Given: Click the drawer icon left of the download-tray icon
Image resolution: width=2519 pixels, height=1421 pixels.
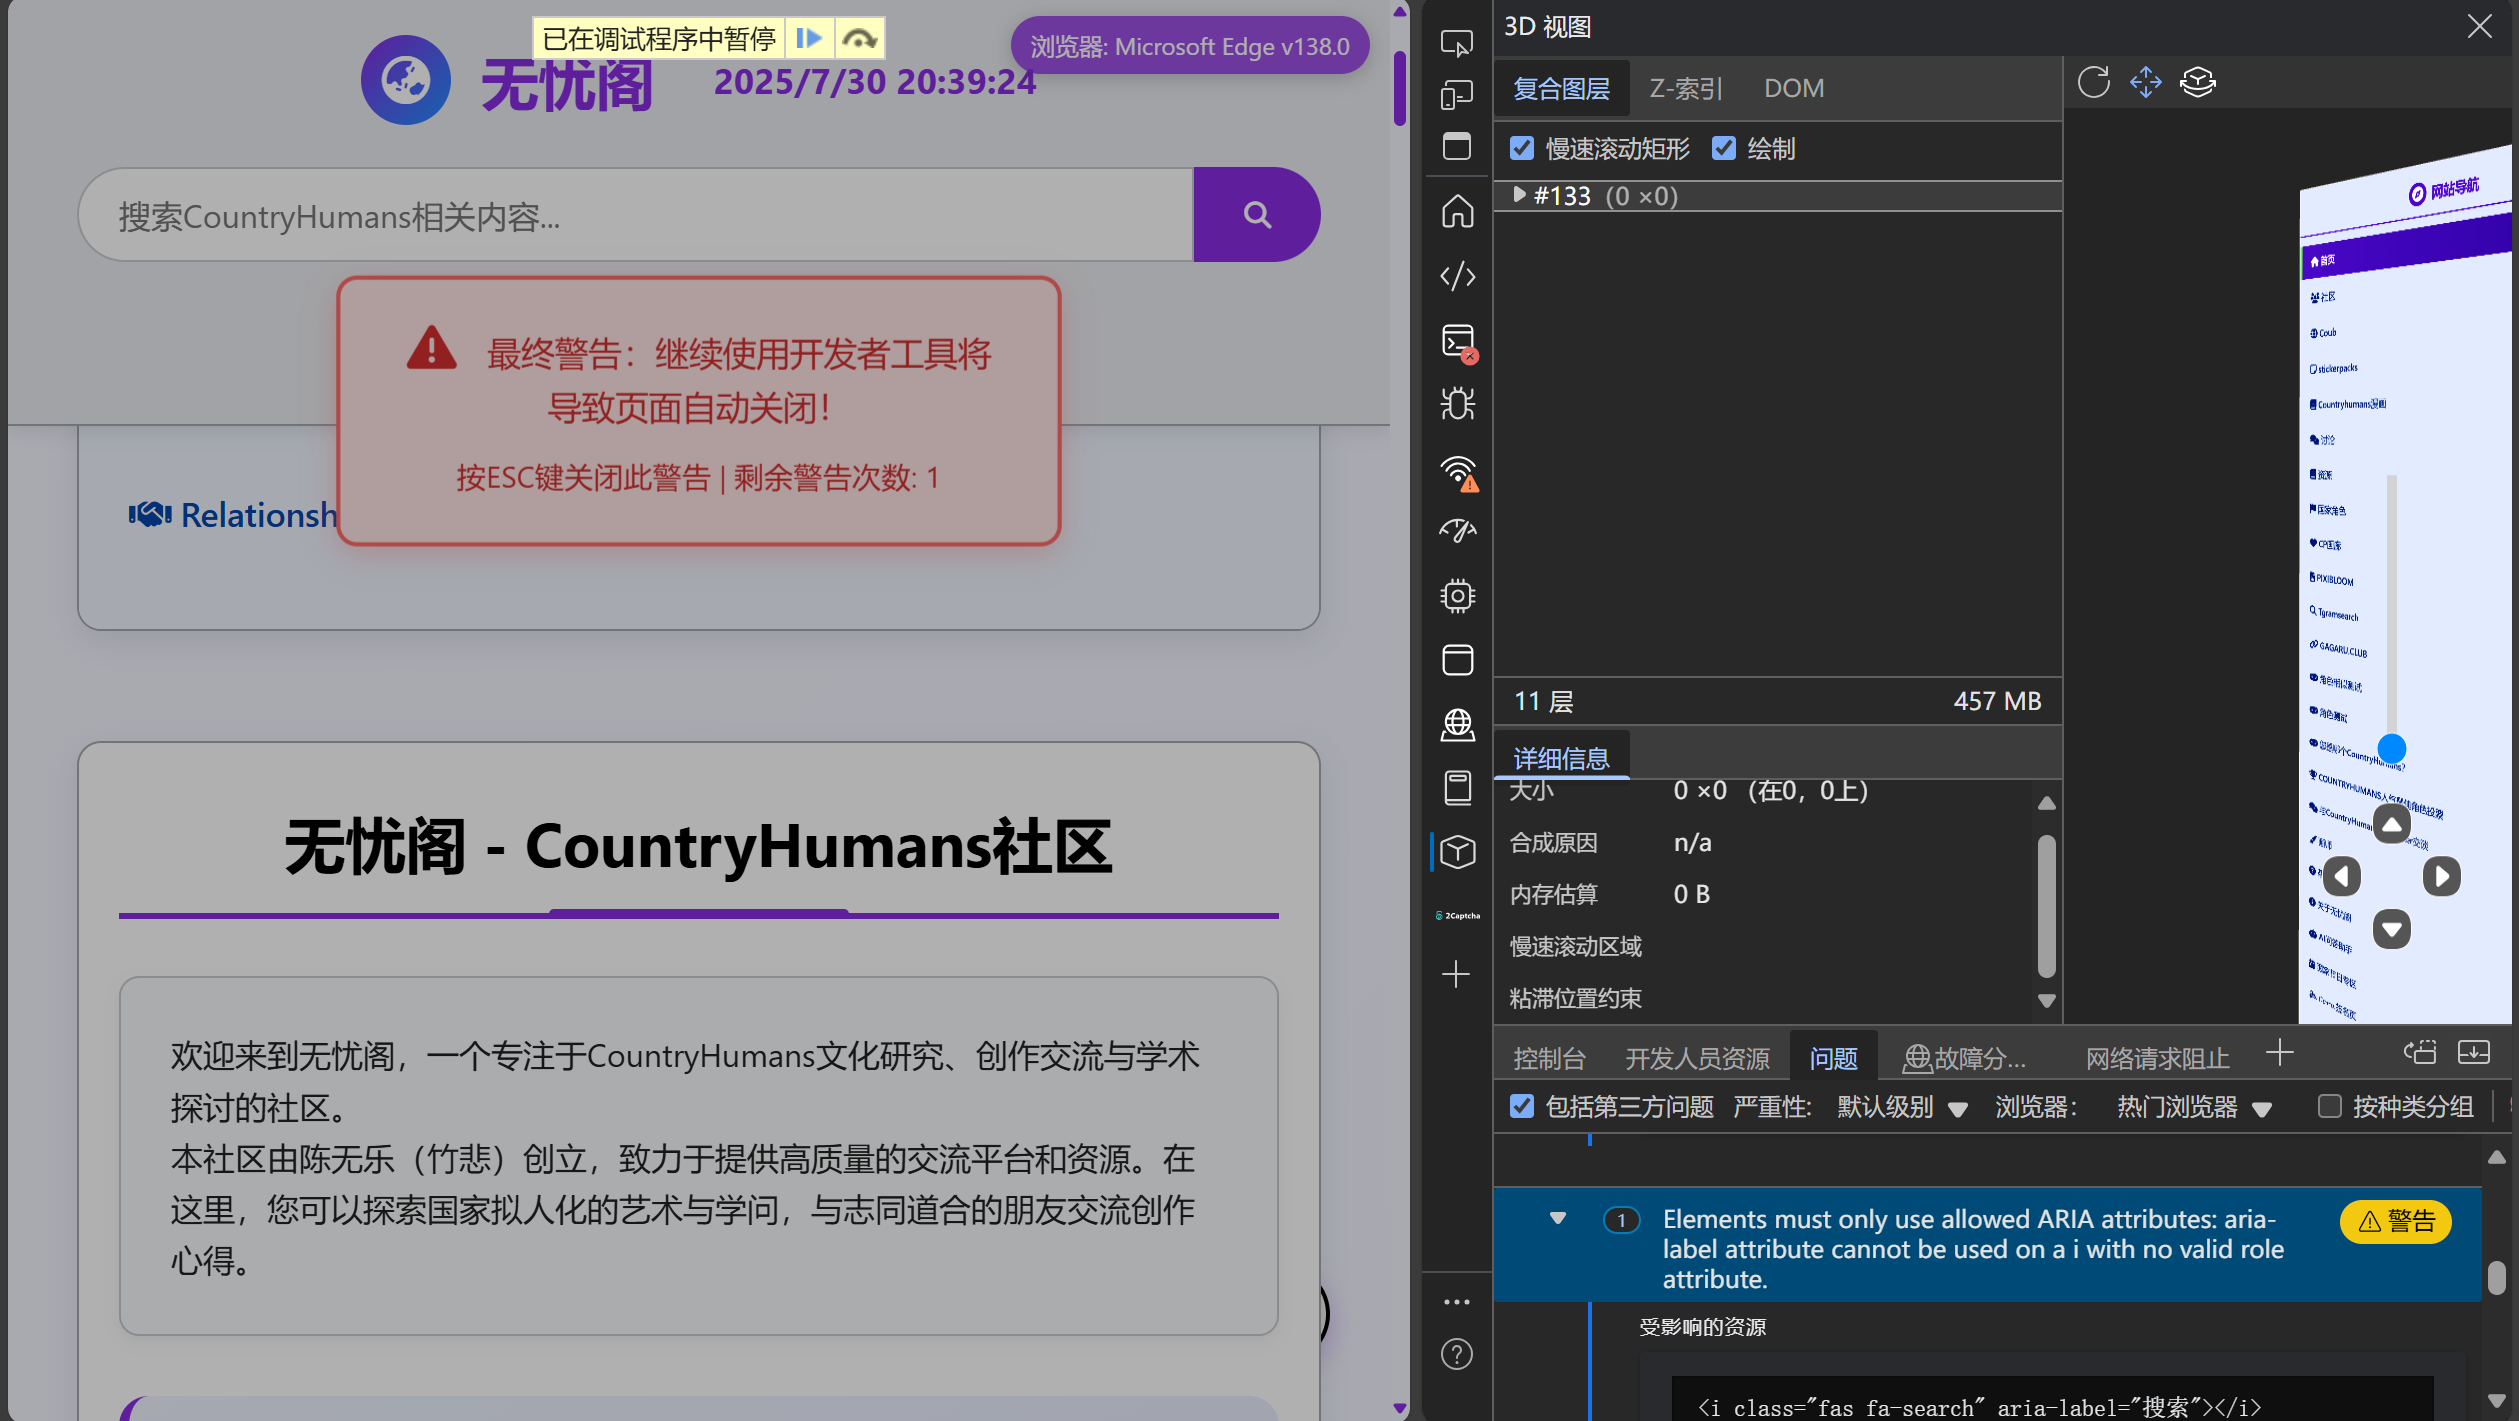Looking at the screenshot, I should pyautogui.click(x=2420, y=1052).
